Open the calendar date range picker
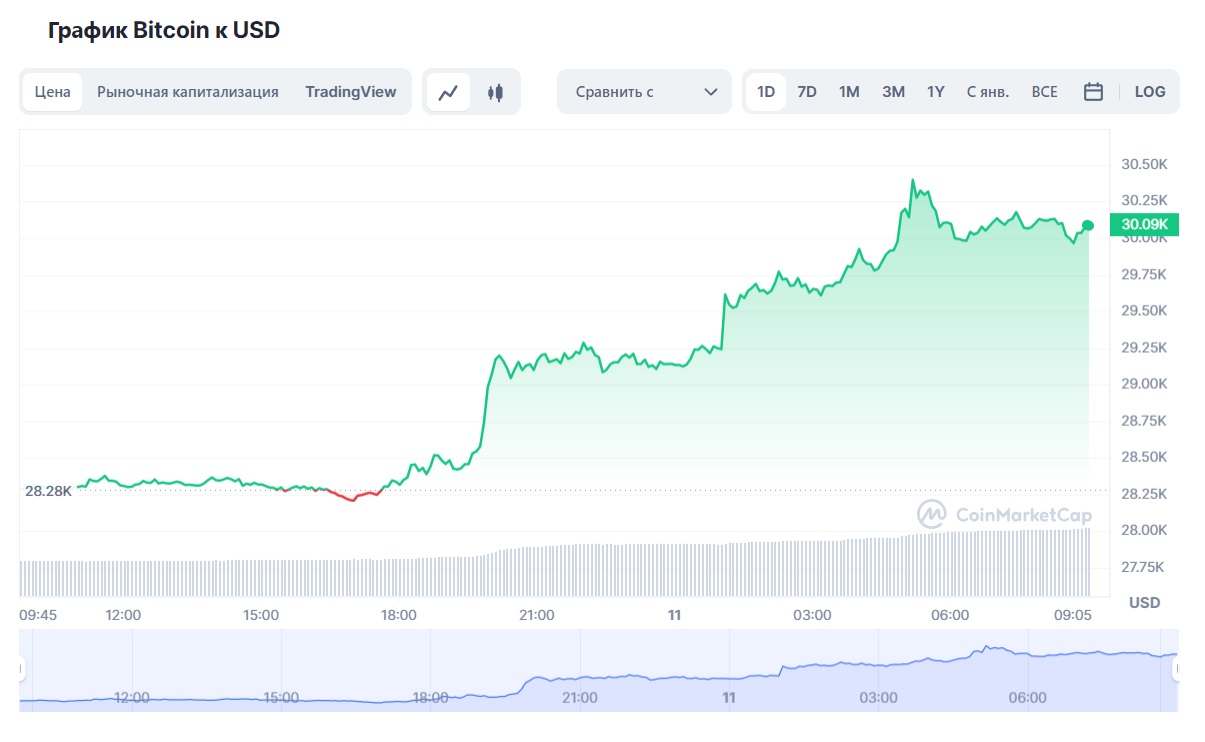 point(1093,92)
